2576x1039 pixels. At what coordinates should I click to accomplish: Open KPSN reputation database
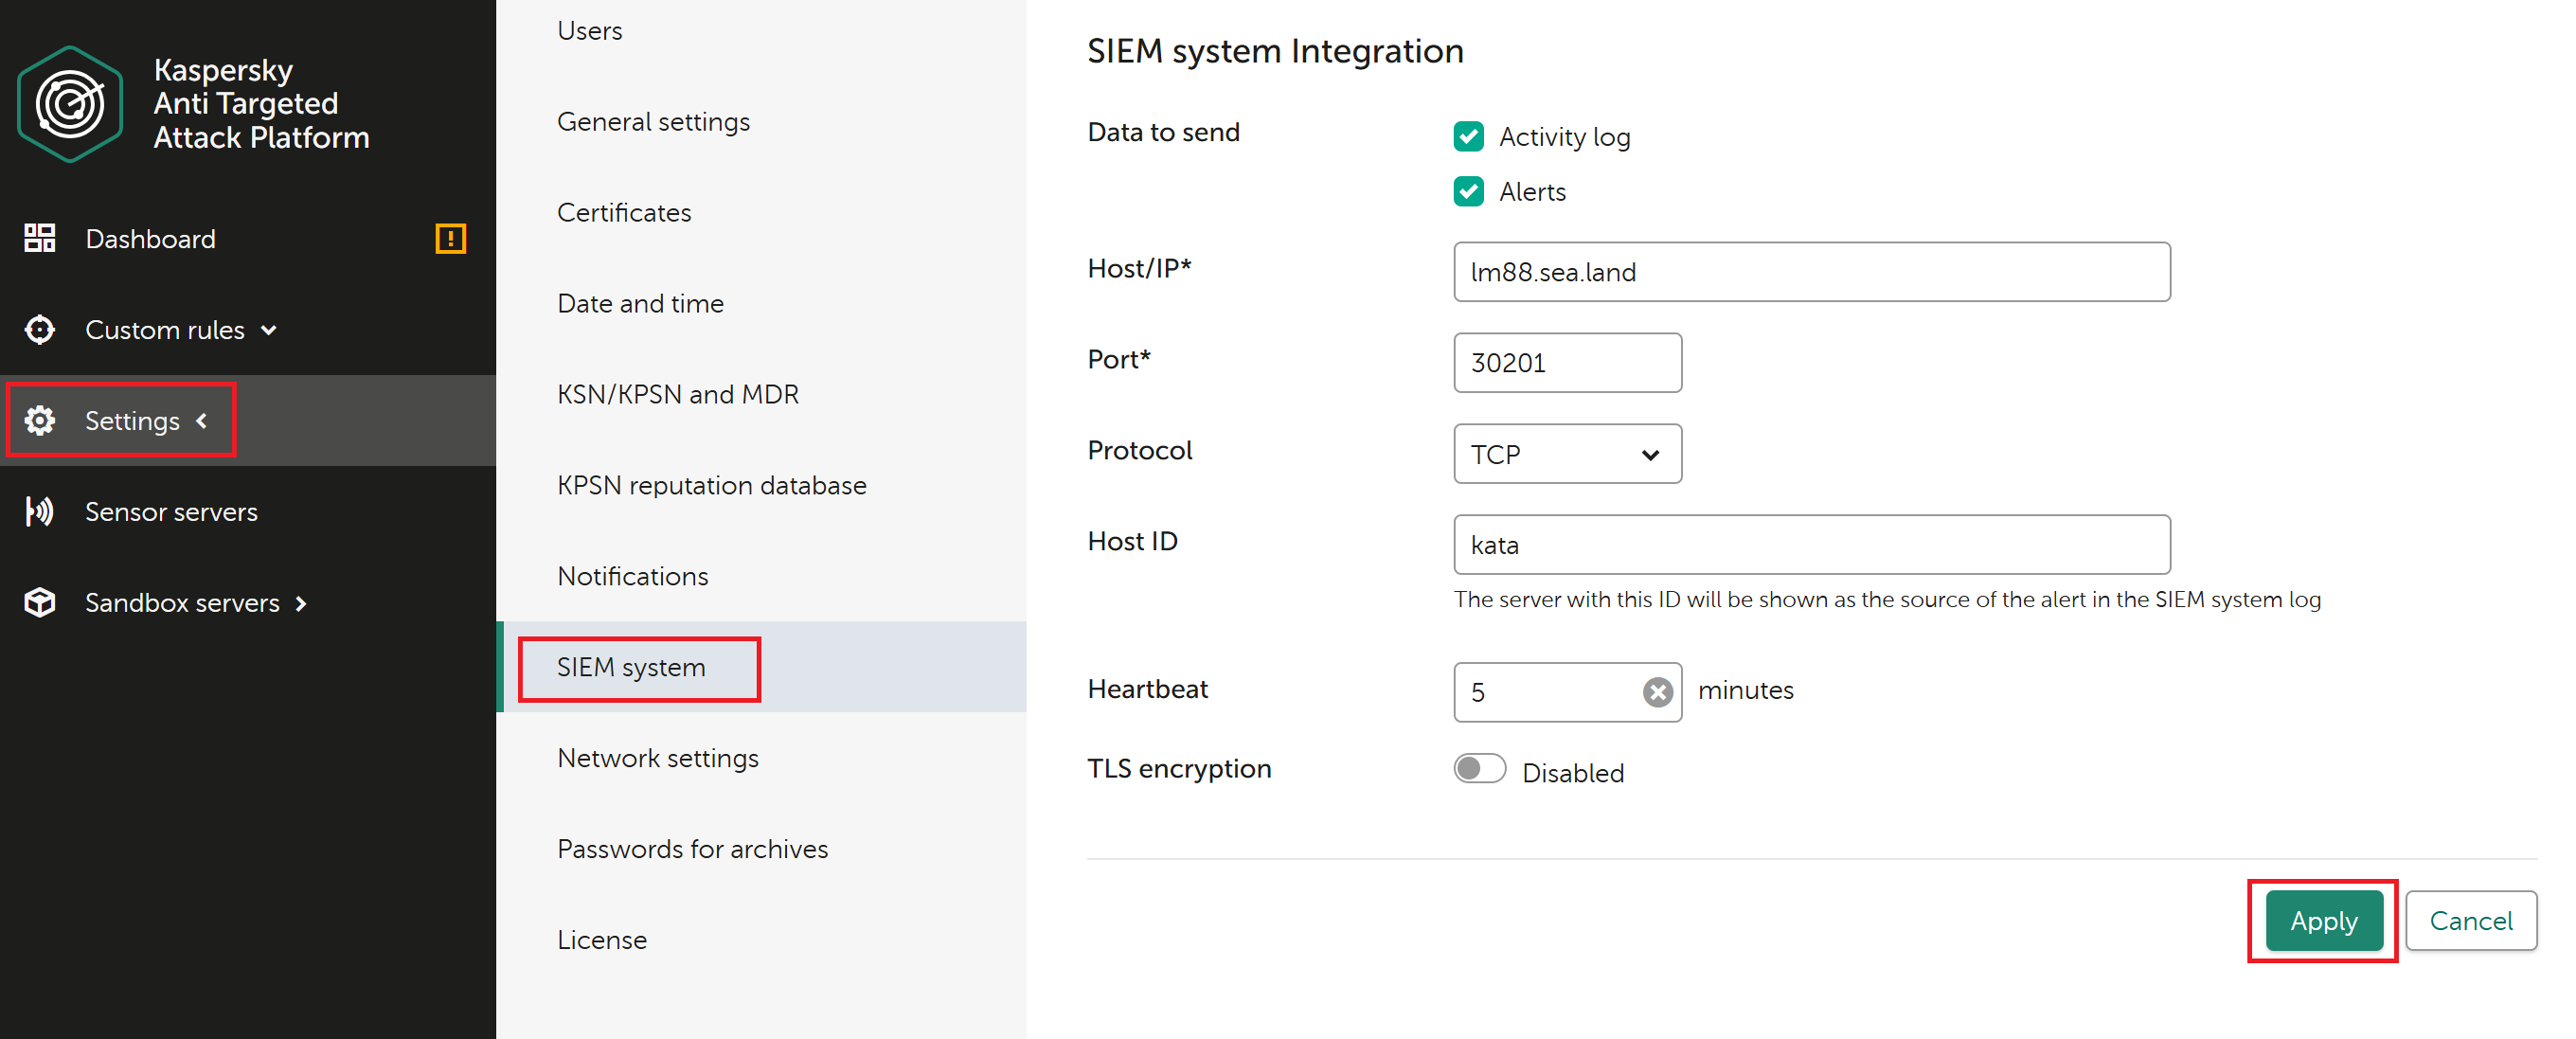(x=711, y=485)
